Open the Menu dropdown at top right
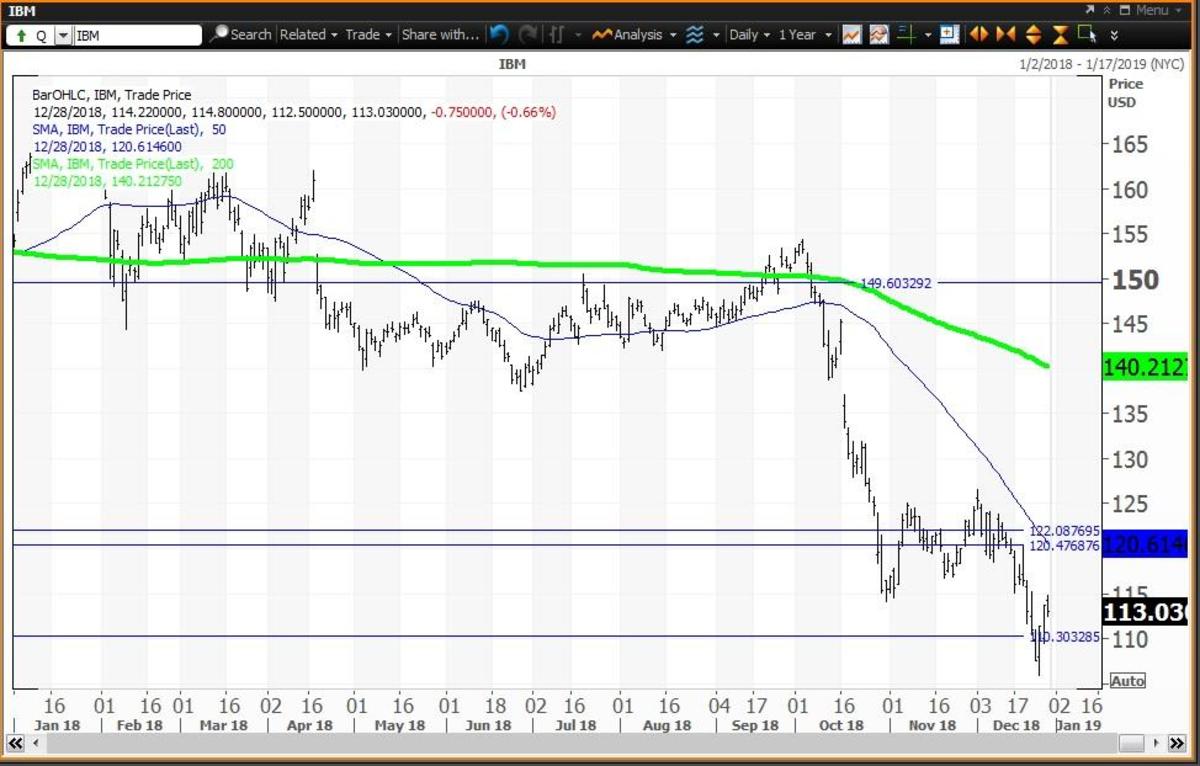 (x=1150, y=10)
